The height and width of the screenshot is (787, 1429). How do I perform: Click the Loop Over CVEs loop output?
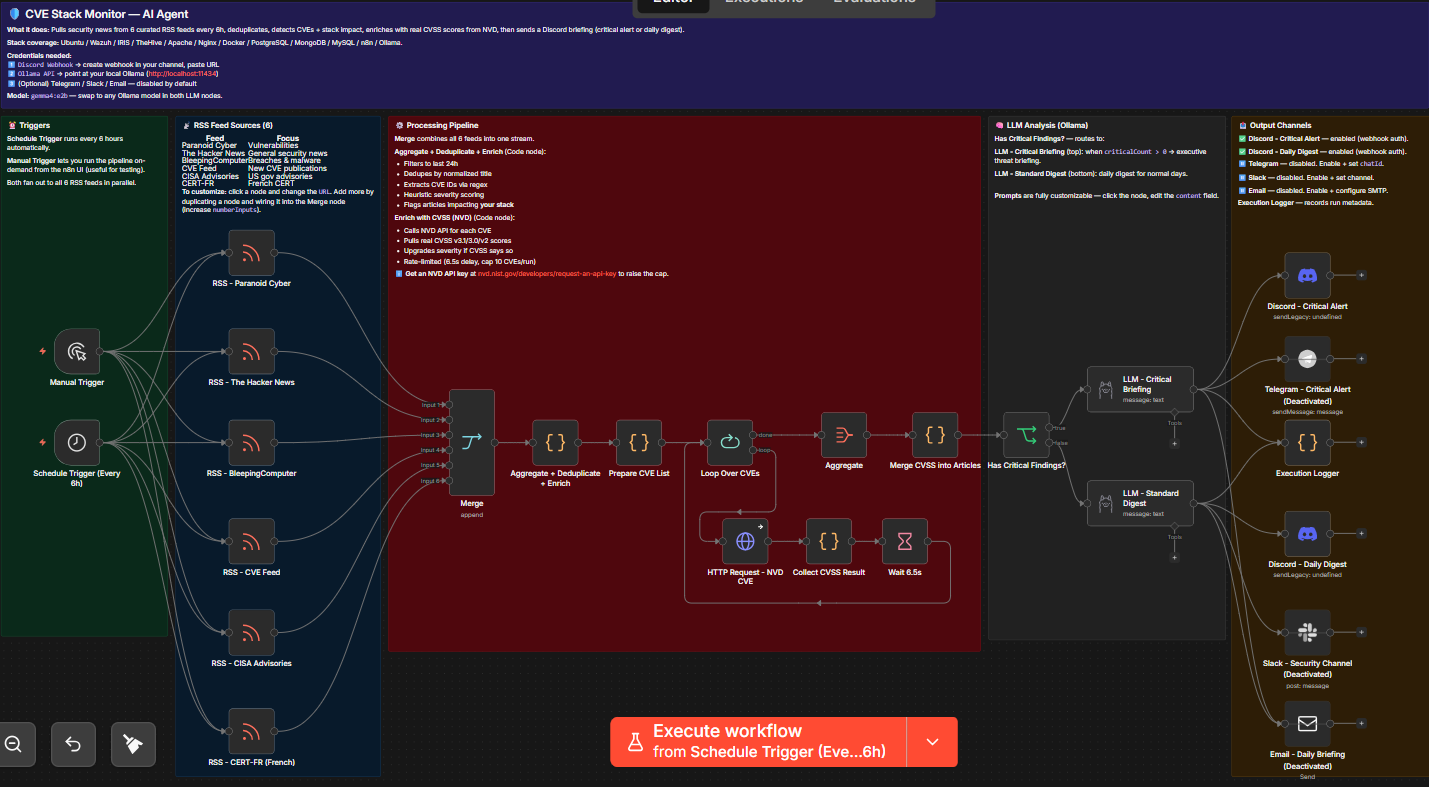pyautogui.click(x=754, y=450)
